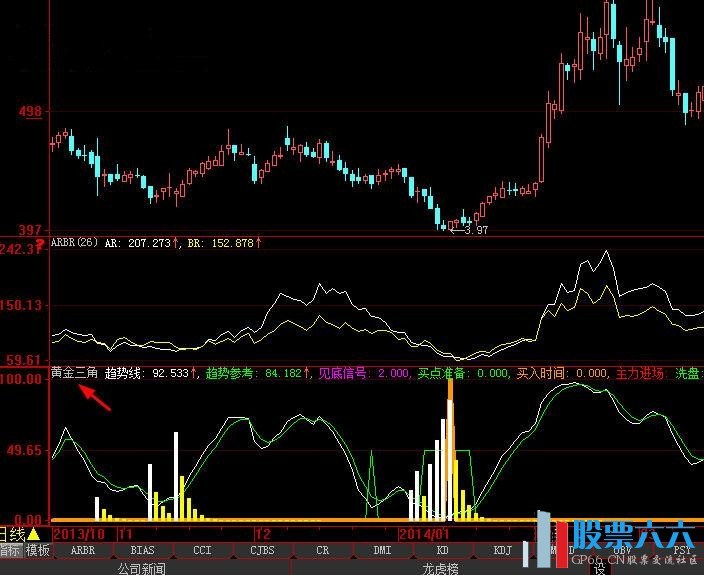
Task: Click the 黄金三角 indicator name
Action: click(75, 373)
